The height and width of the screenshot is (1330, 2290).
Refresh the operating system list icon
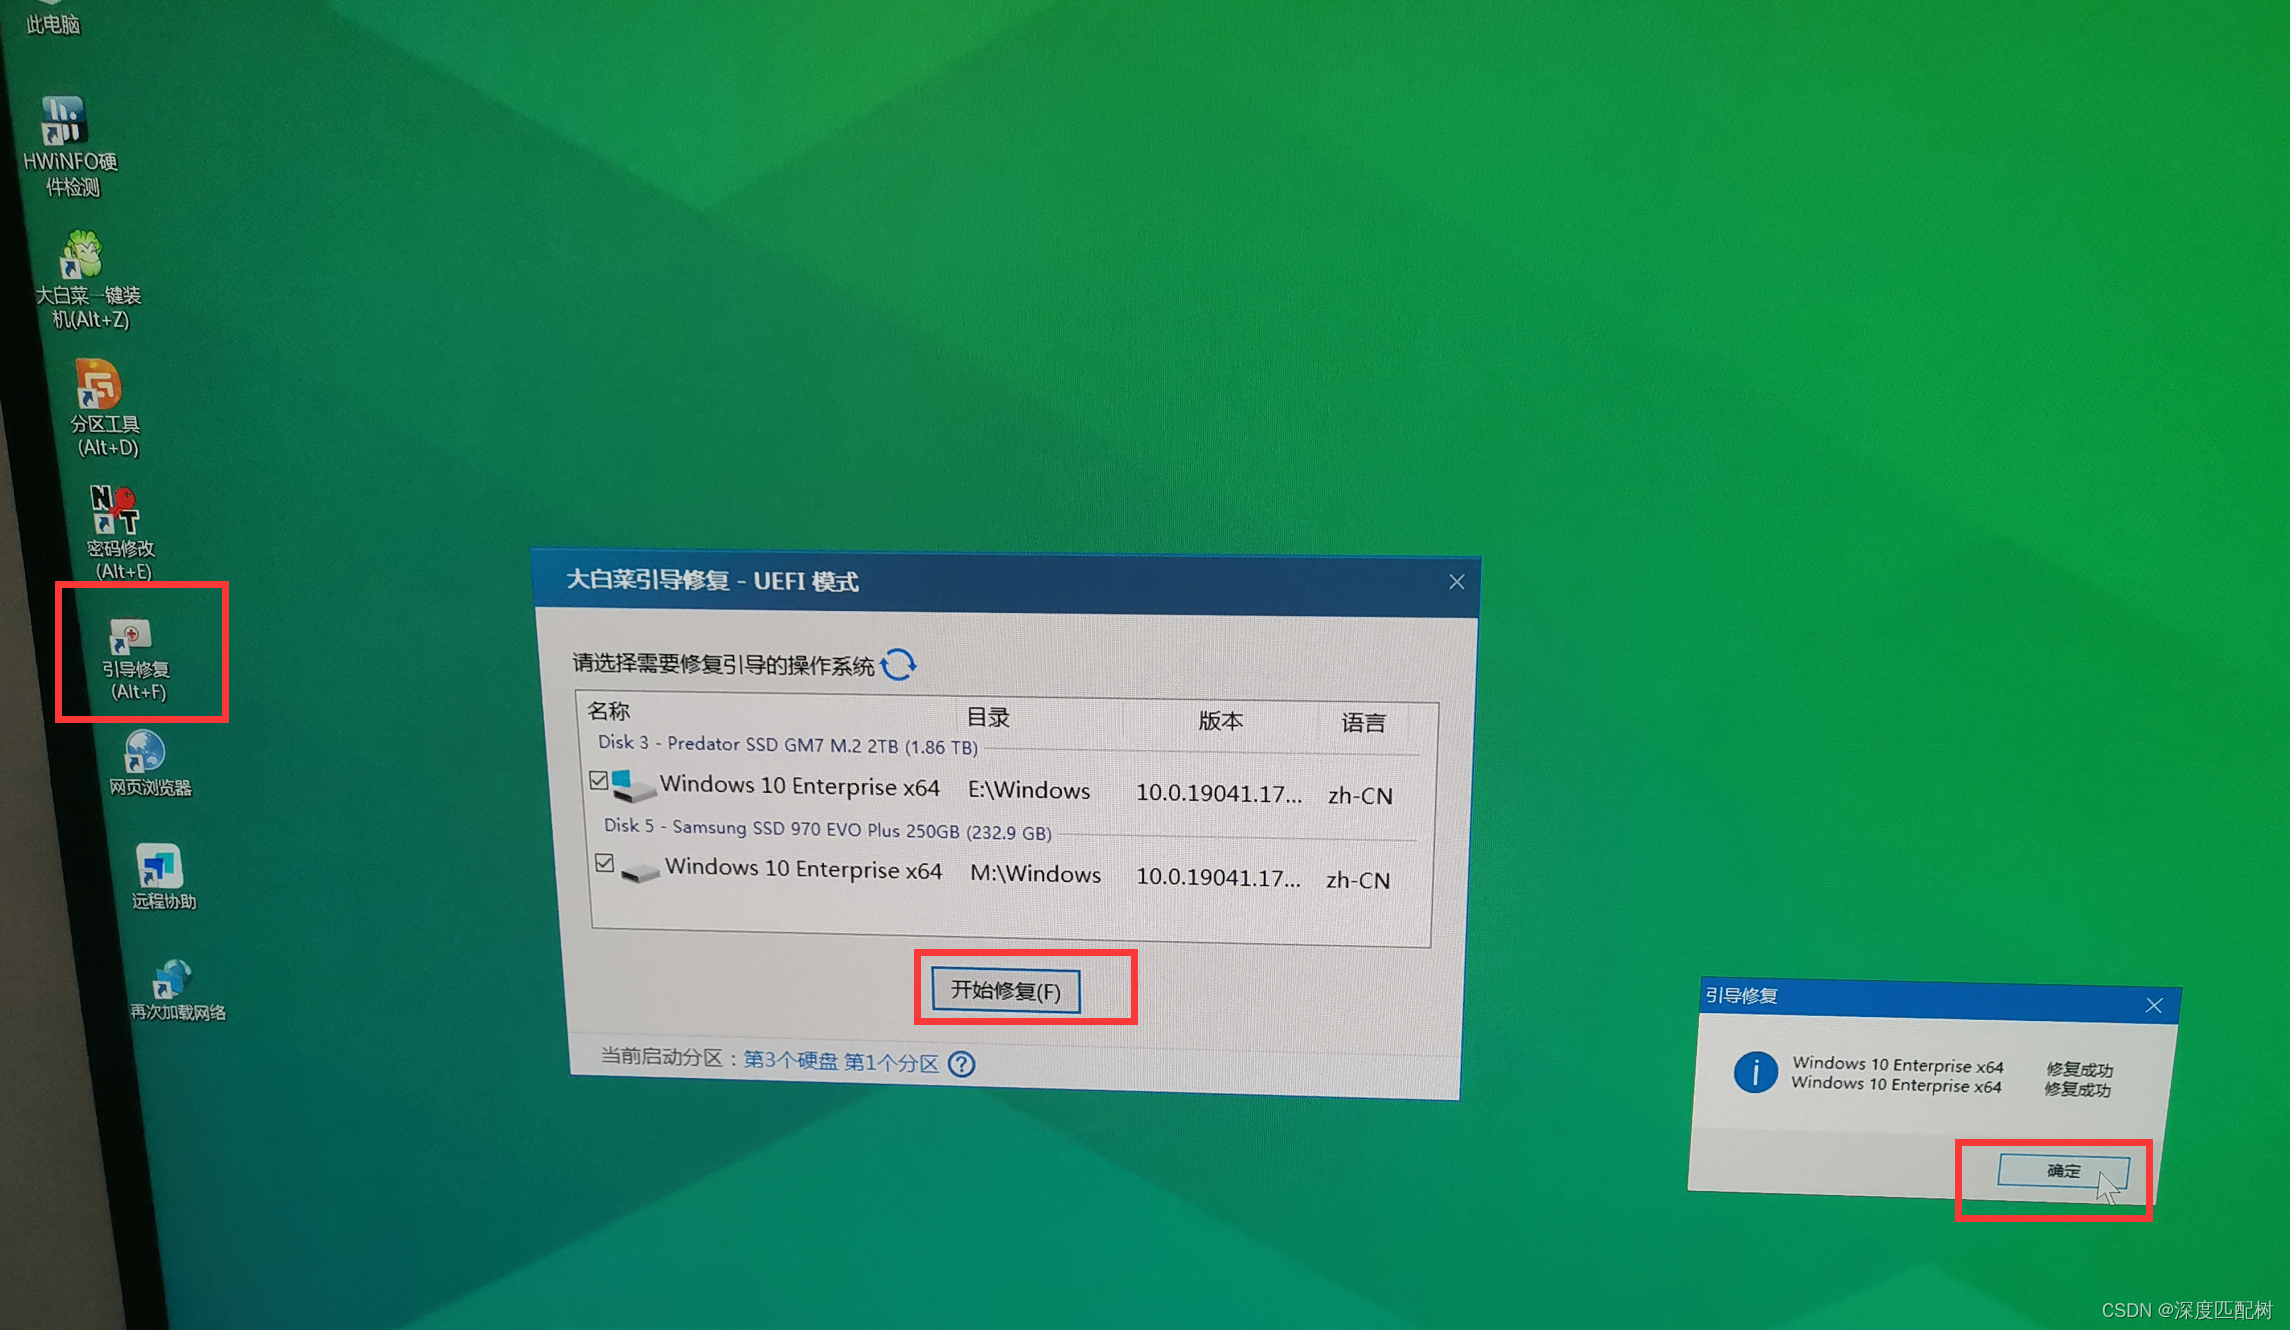click(x=899, y=664)
